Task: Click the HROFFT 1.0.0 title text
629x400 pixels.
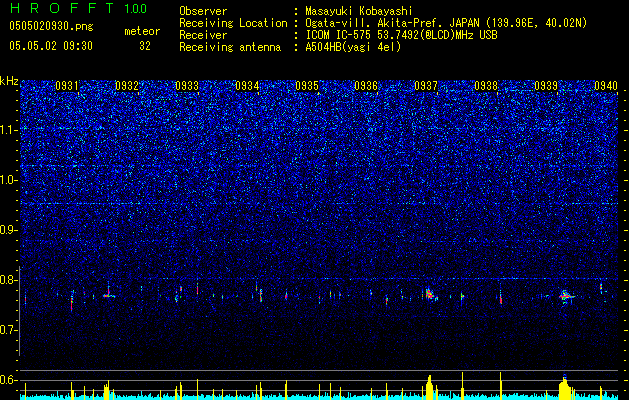Action: (78, 8)
